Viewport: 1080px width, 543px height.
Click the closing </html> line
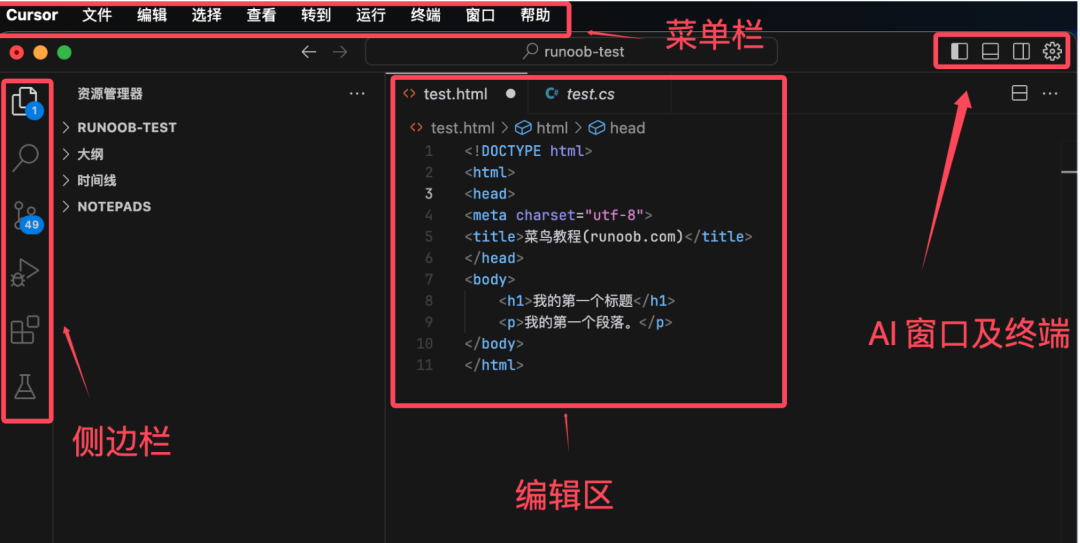pos(494,365)
